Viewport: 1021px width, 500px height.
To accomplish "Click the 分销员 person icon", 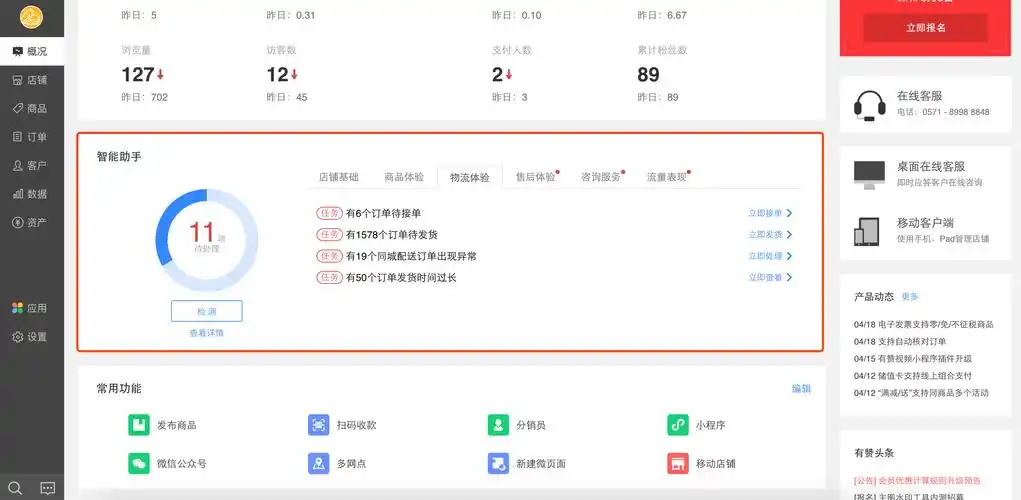I will pyautogui.click(x=498, y=425).
